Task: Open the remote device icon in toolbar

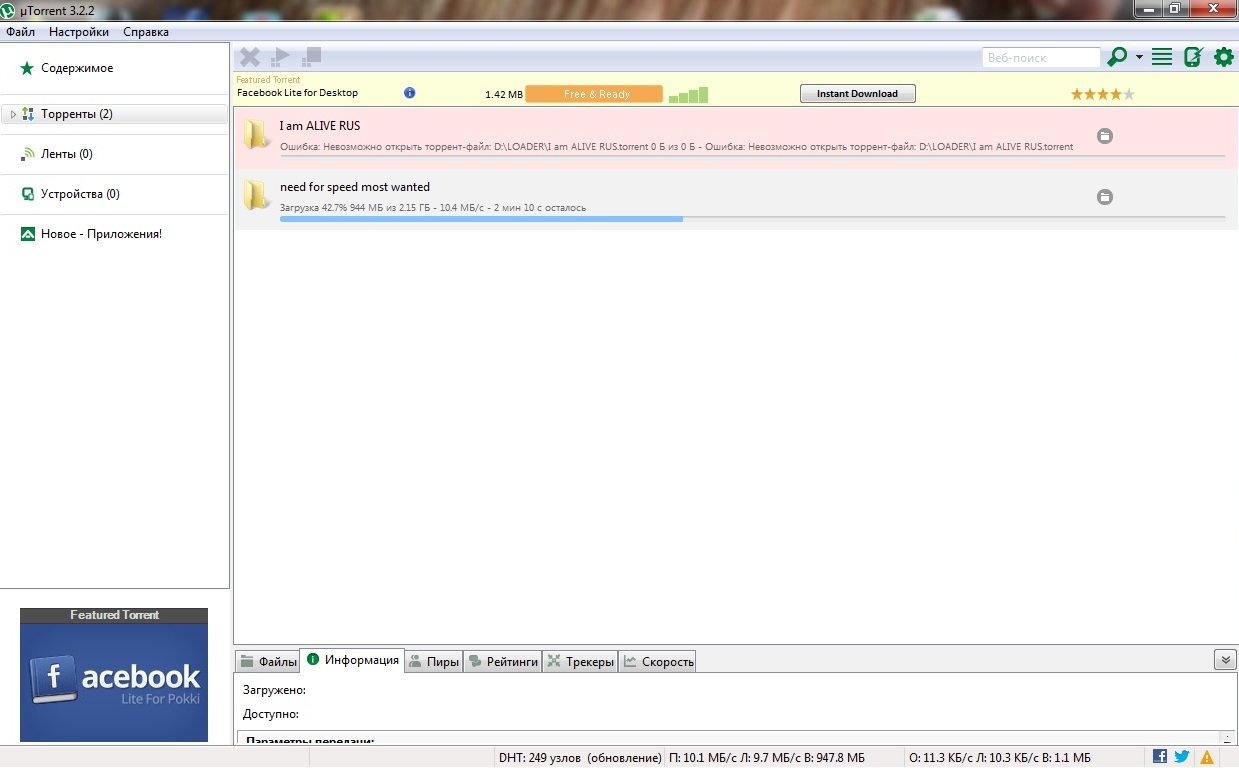Action: point(1192,57)
